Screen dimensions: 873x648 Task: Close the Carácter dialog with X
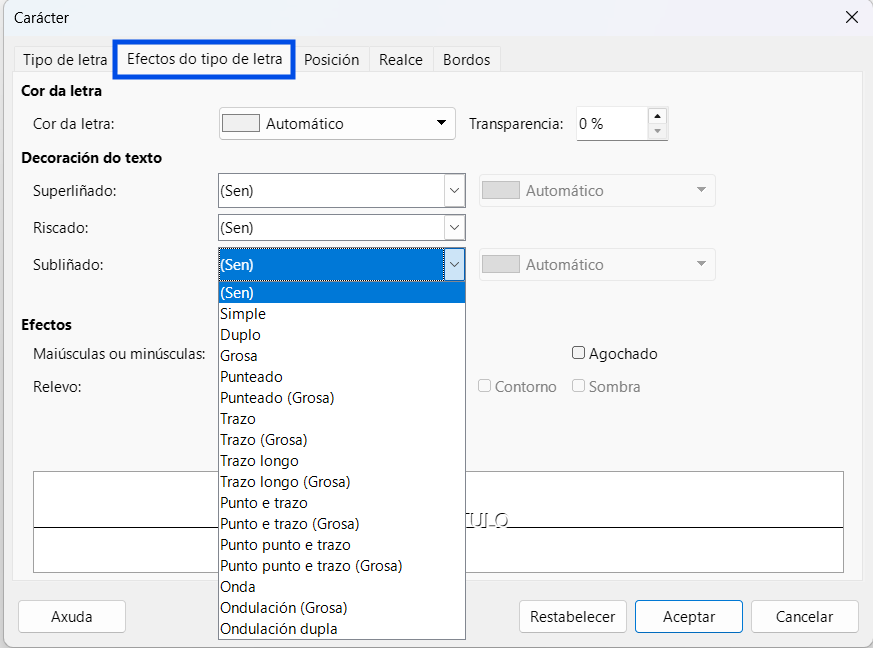[x=851, y=17]
